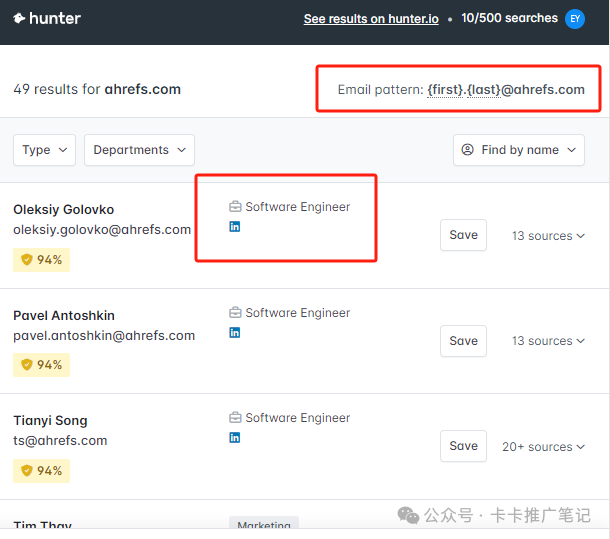Expand 20+ sources for Tianyi Song

point(543,447)
